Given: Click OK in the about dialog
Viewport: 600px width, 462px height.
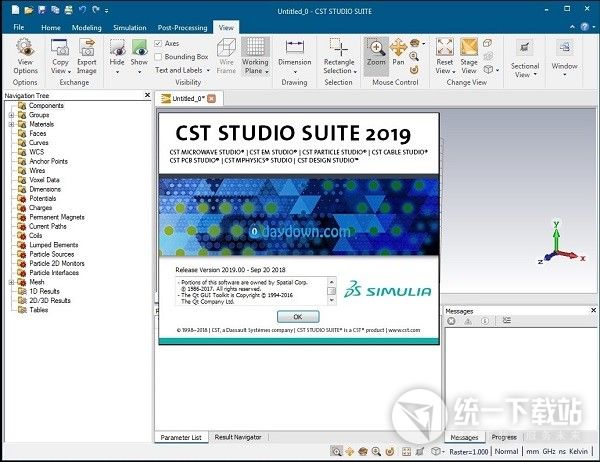Looking at the screenshot, I should click(x=298, y=317).
